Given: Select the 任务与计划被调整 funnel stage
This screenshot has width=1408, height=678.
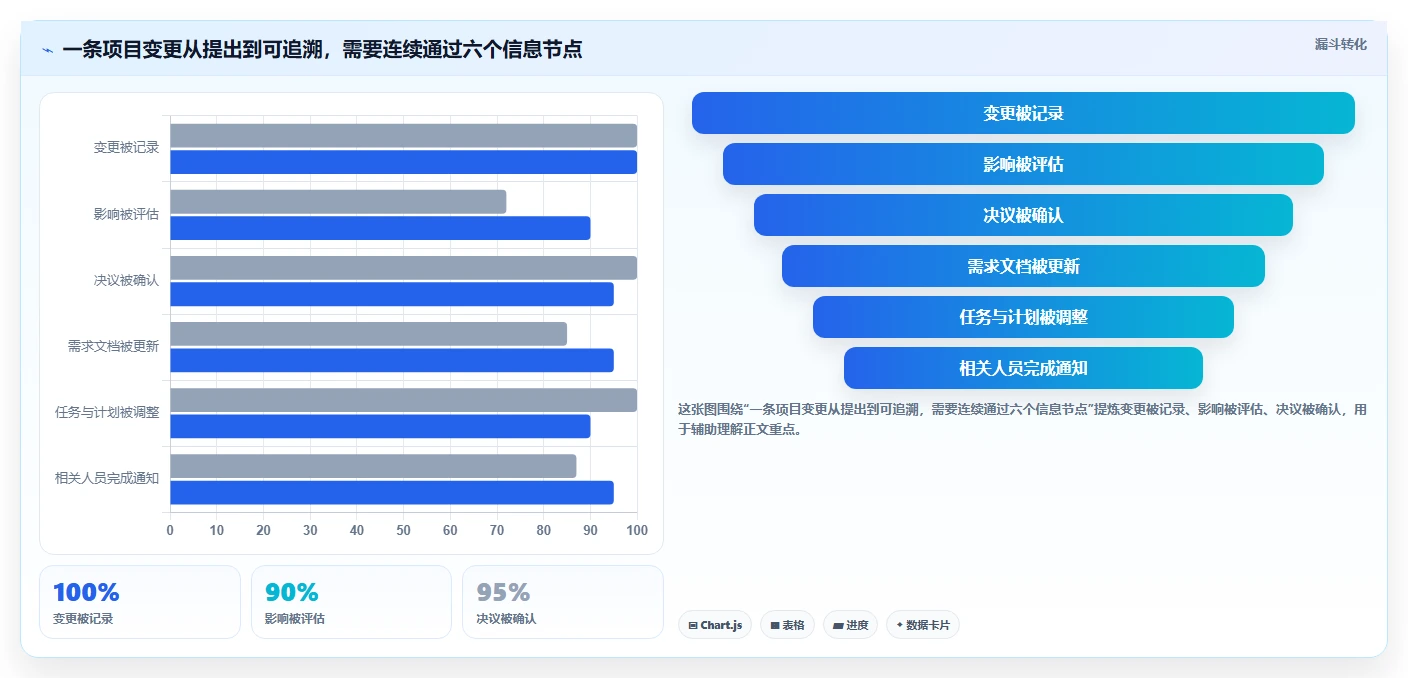Looking at the screenshot, I should [x=1023, y=317].
